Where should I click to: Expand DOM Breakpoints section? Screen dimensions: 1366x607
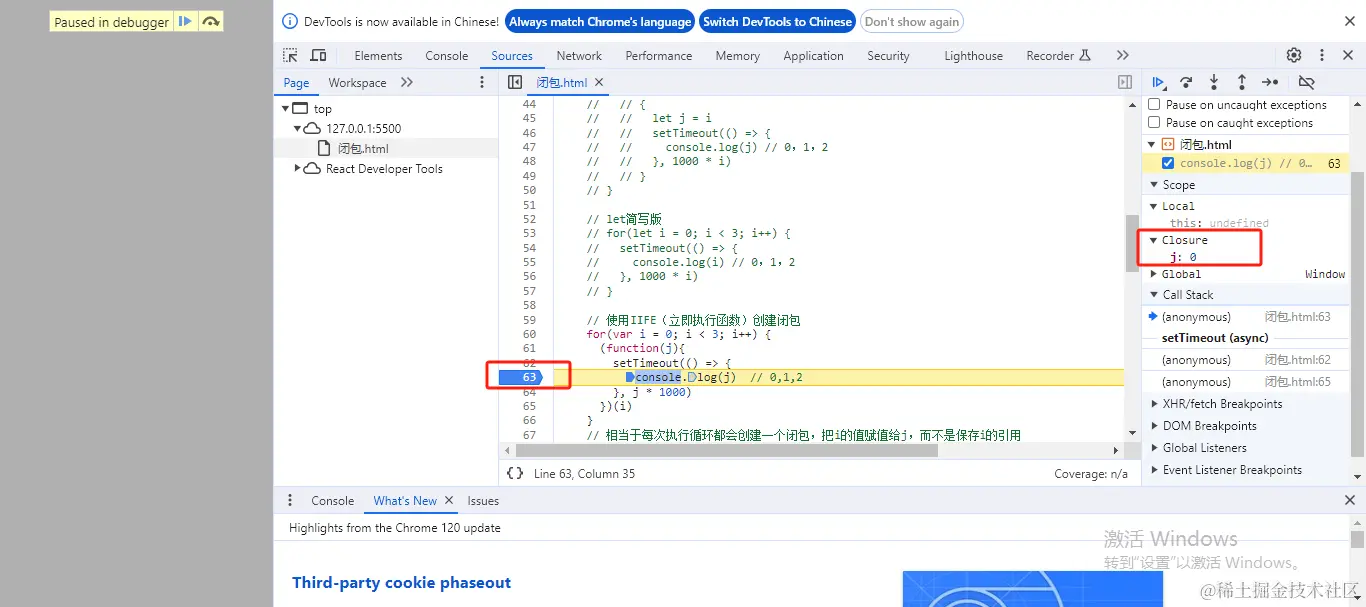(1154, 426)
